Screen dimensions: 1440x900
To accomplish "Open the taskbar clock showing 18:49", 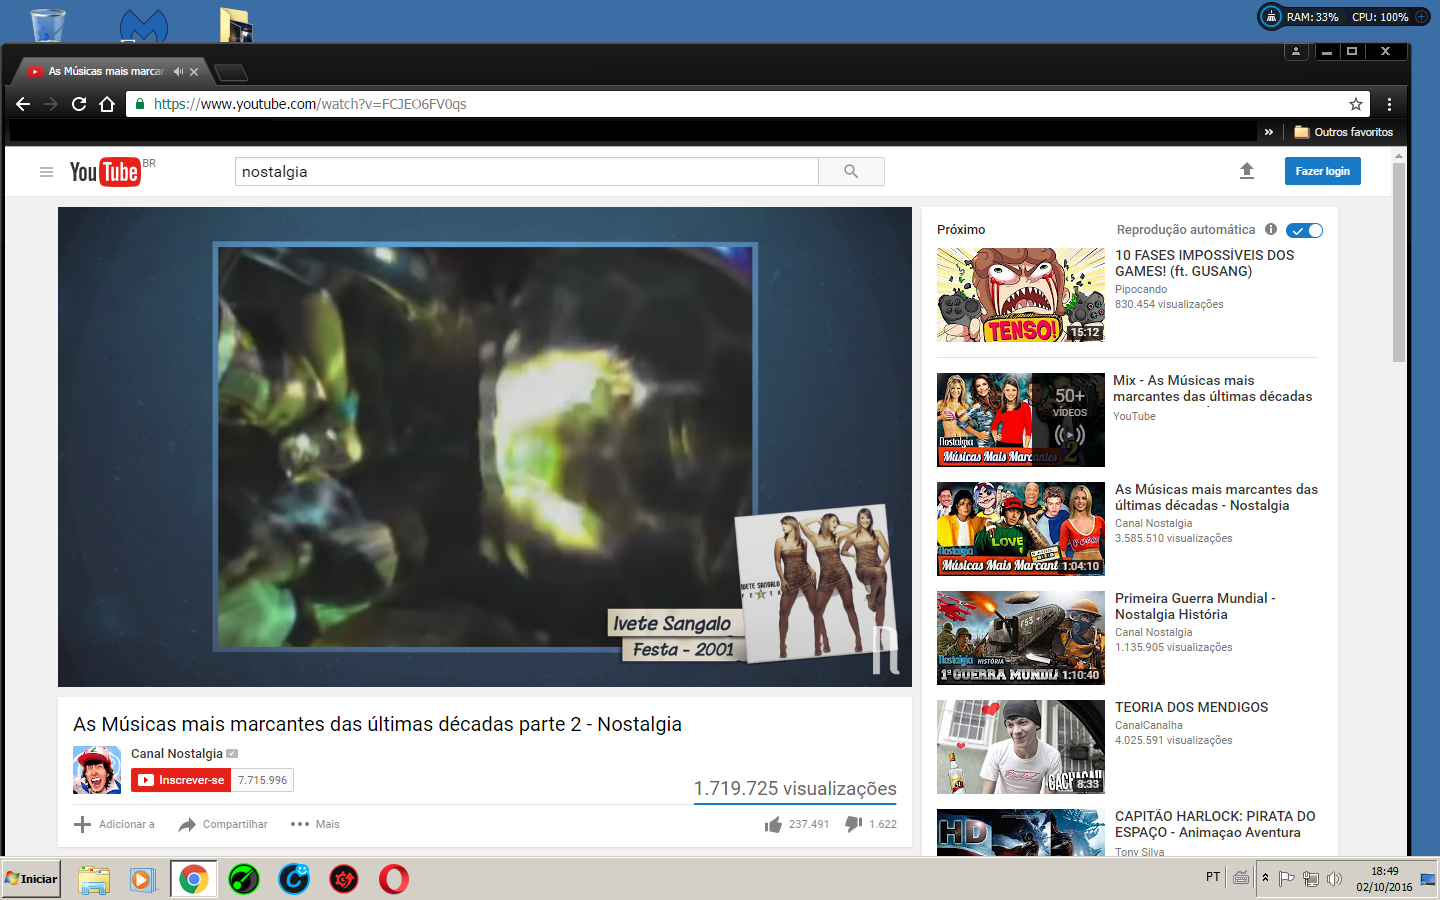I will [x=1384, y=879].
